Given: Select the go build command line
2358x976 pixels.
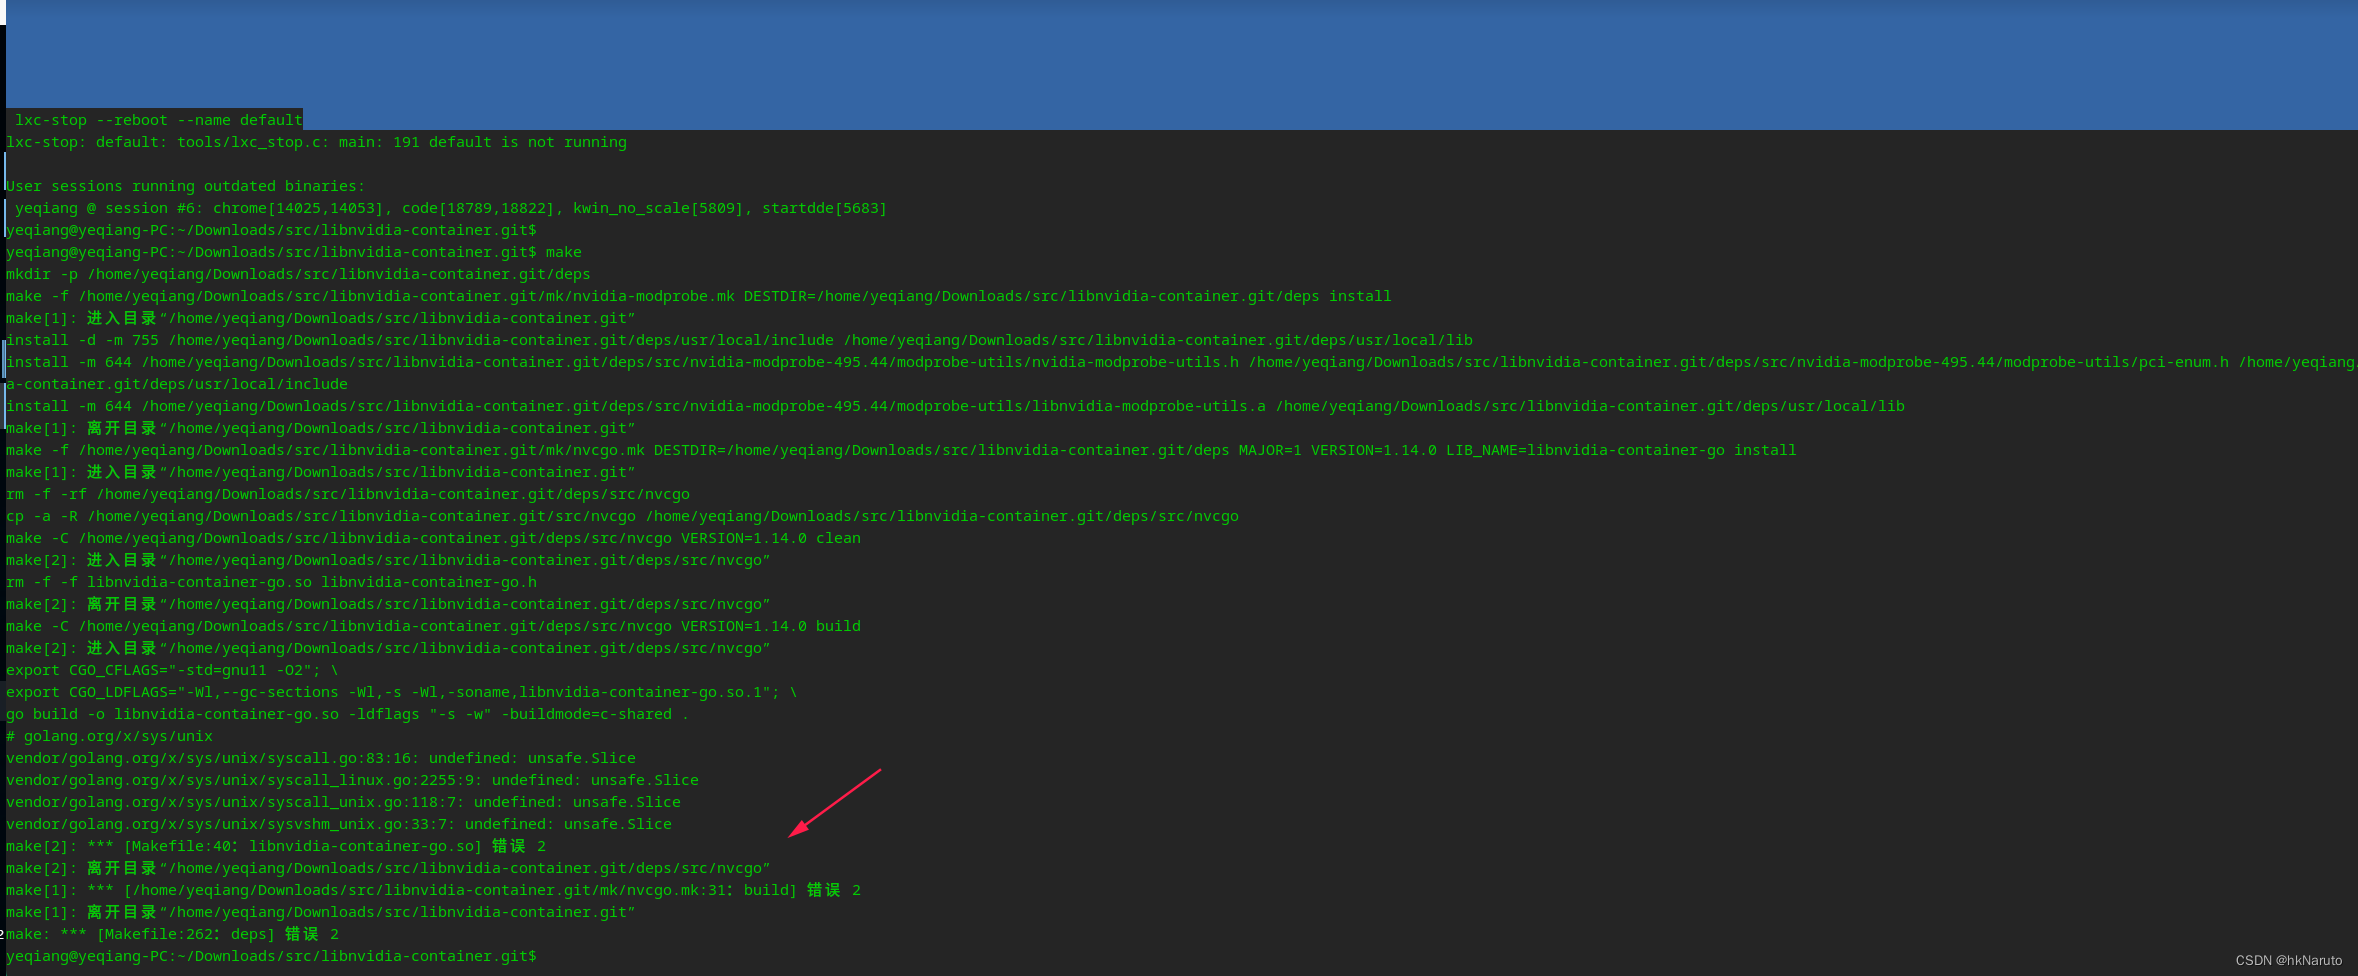Looking at the screenshot, I should tap(345, 713).
